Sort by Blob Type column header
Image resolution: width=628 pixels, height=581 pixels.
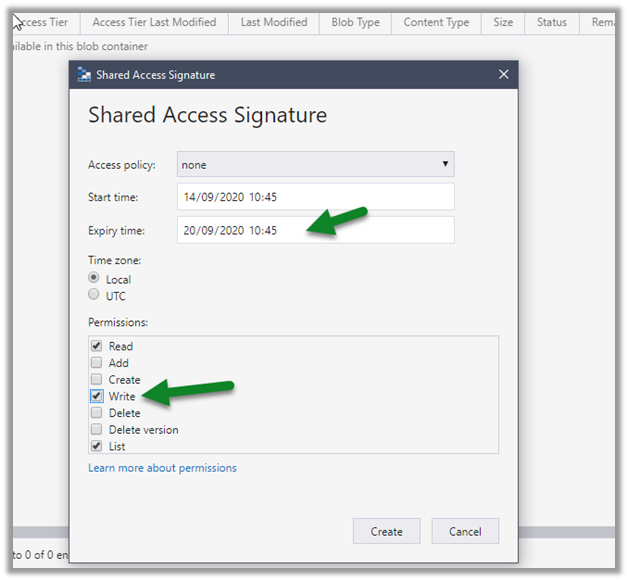pyautogui.click(x=355, y=22)
